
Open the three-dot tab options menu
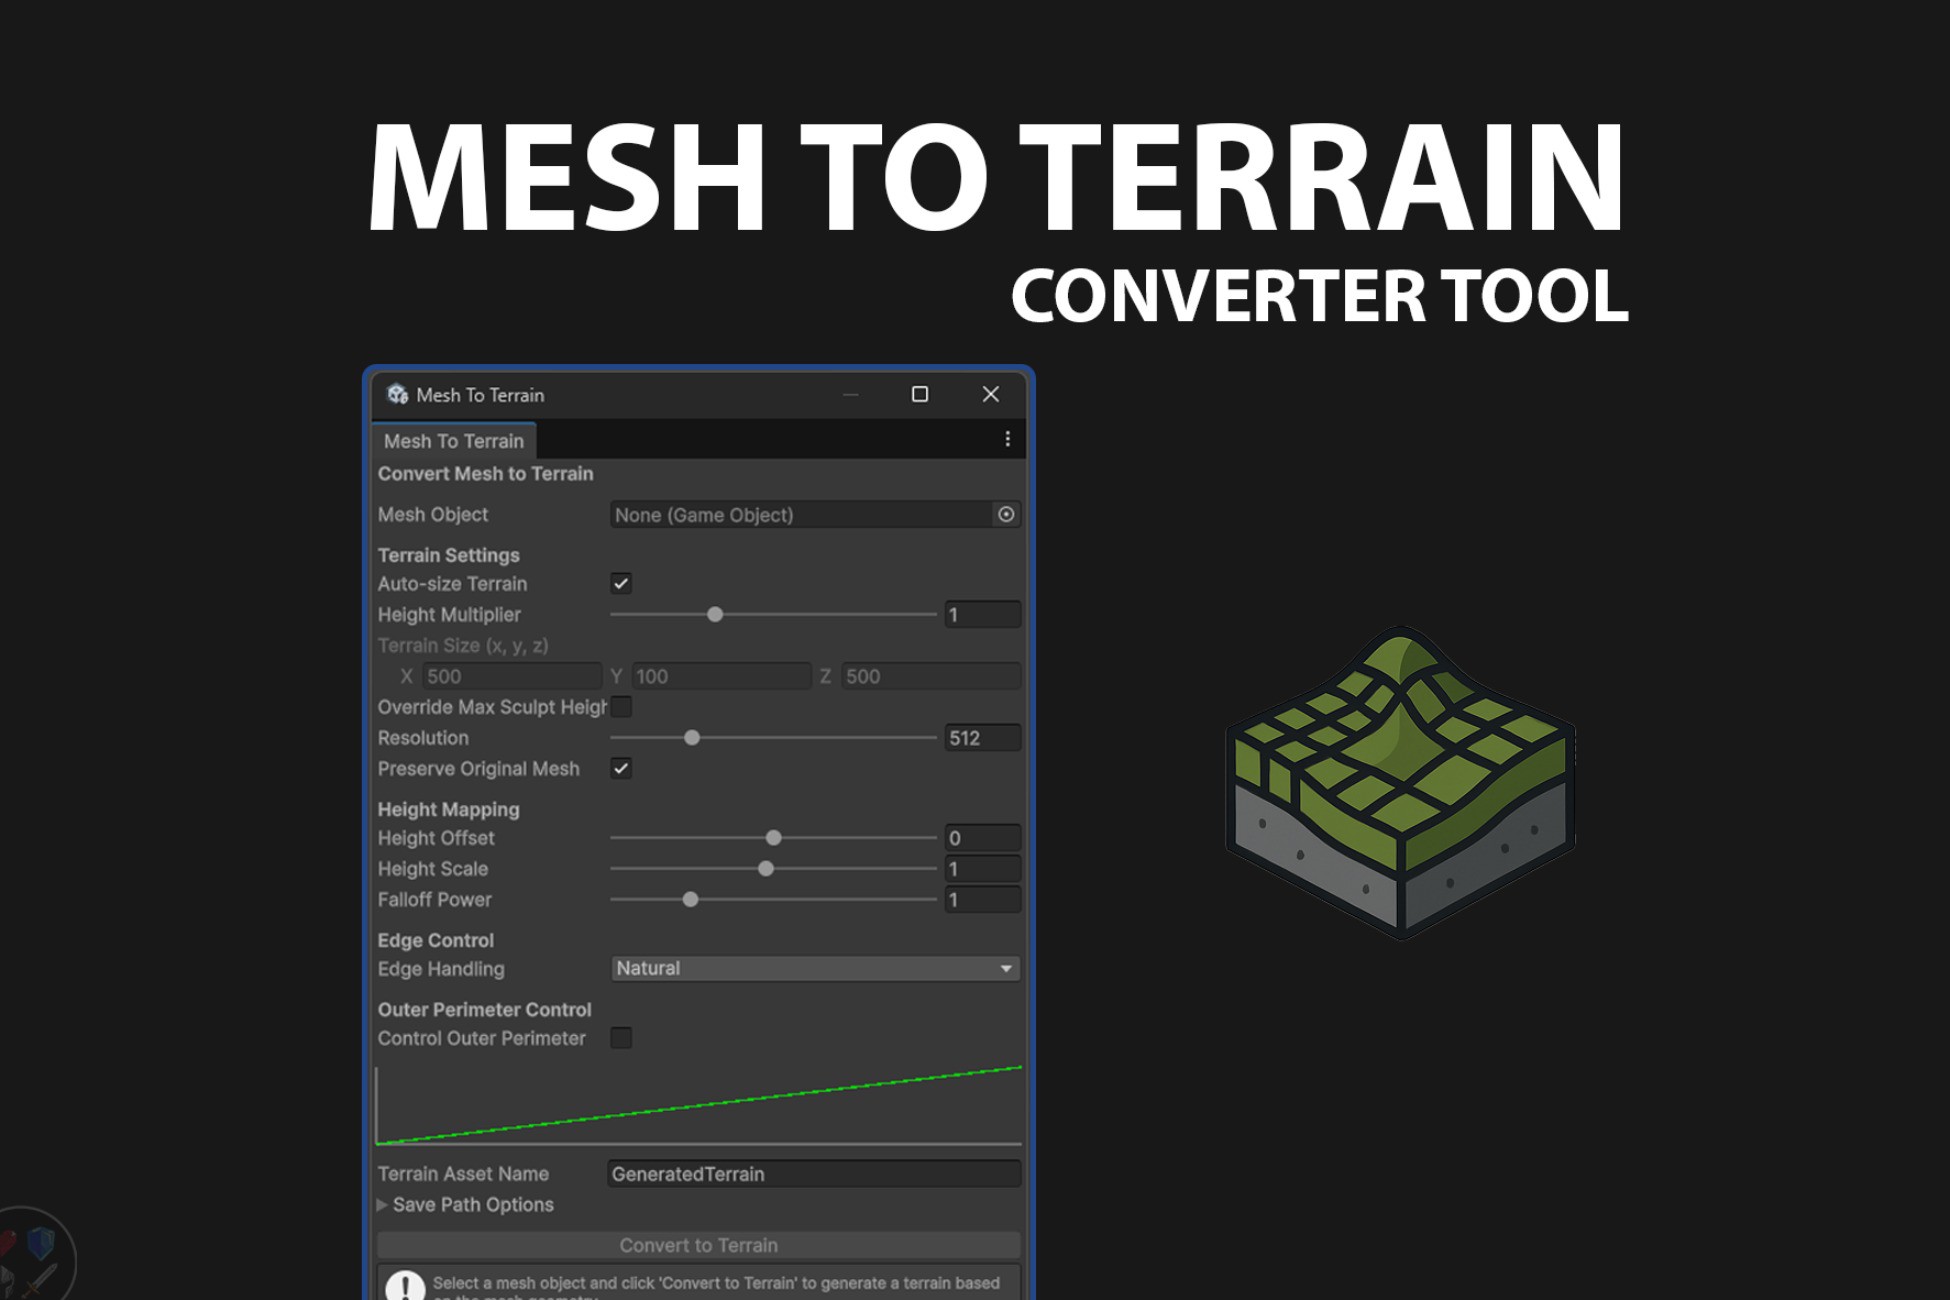point(1007,439)
